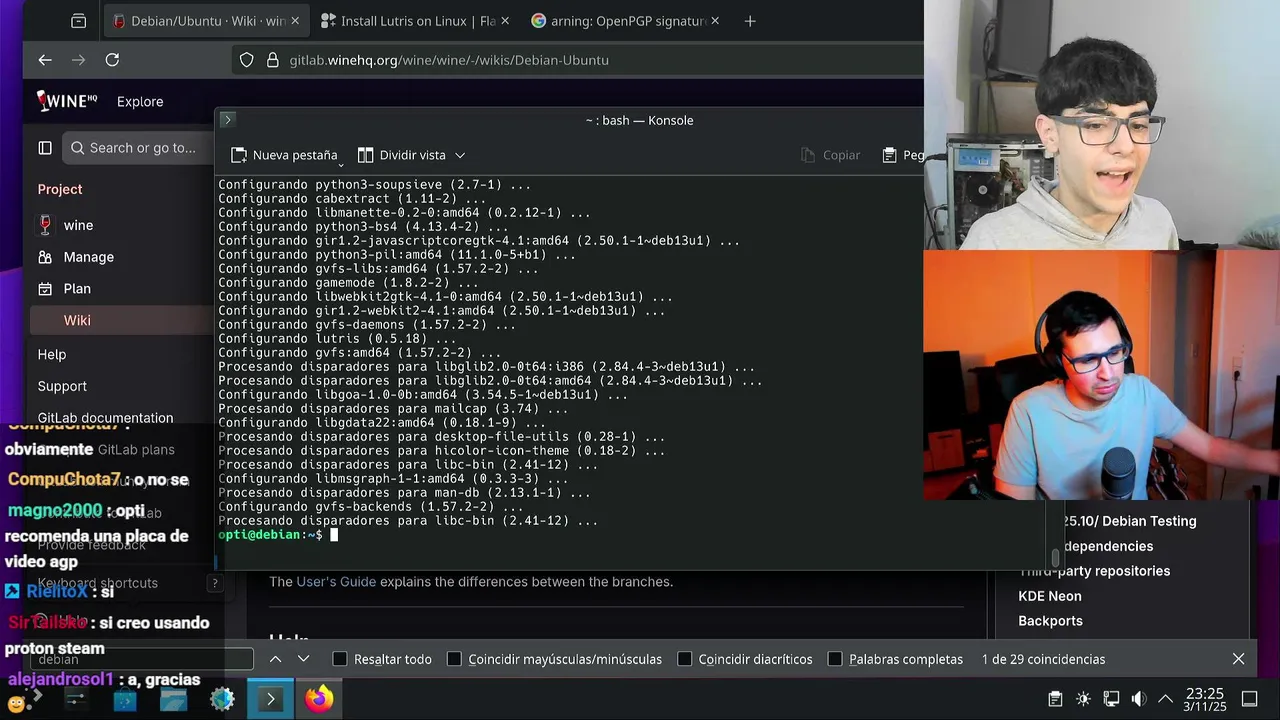Open Discover store icon in taskbar
The width and height of the screenshot is (1280, 720).
point(125,699)
